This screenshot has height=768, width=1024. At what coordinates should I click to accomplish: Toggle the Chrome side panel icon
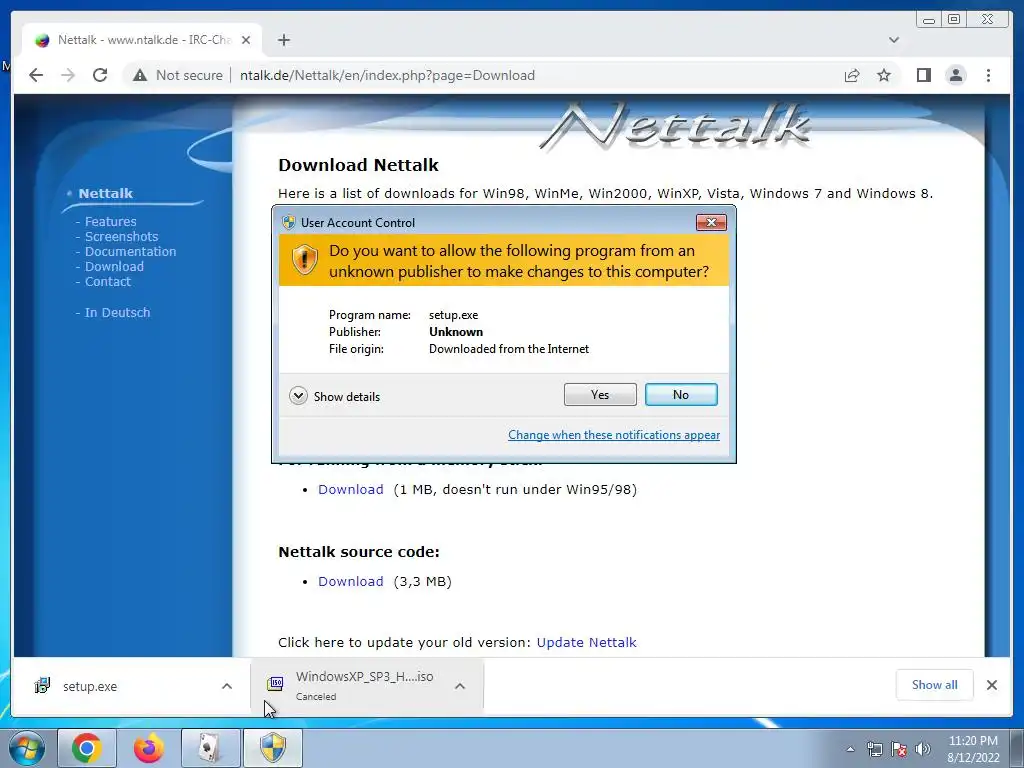(923, 76)
